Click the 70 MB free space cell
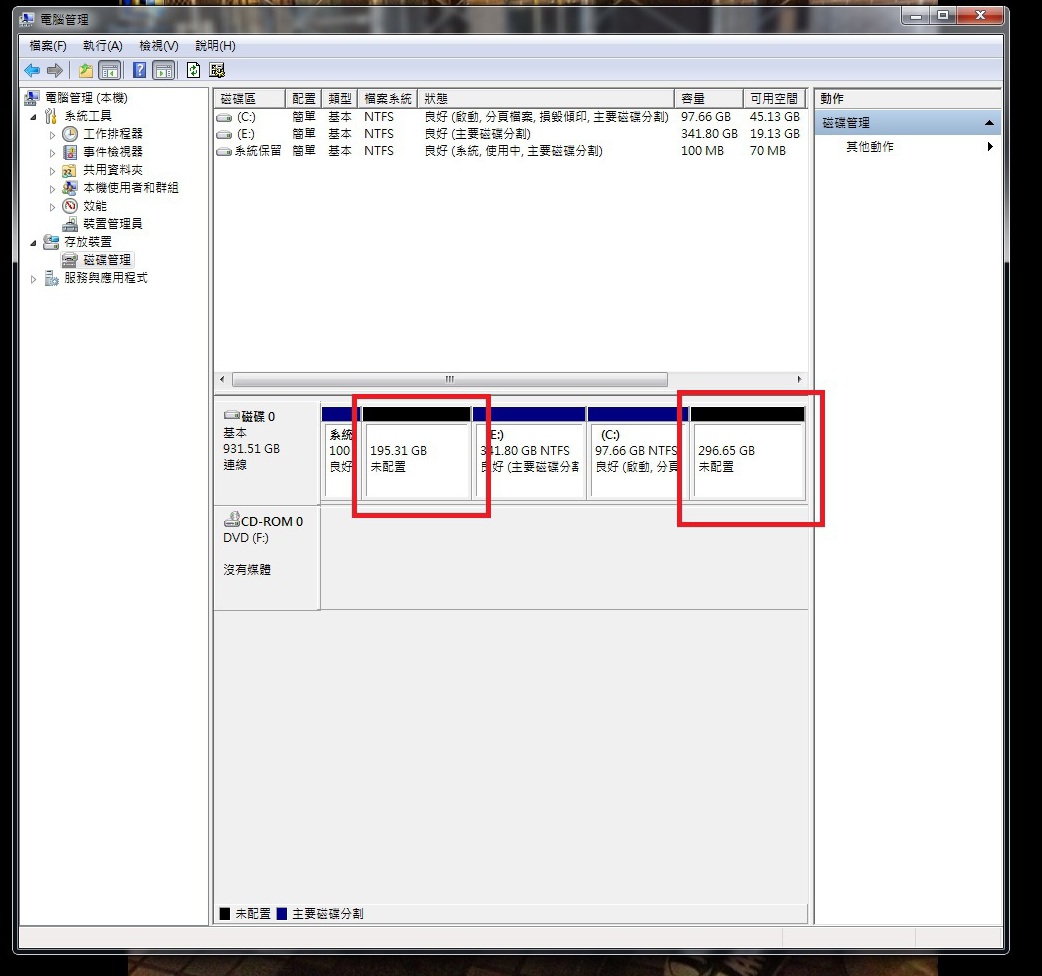Screen dimensions: 1042x976 (768, 151)
